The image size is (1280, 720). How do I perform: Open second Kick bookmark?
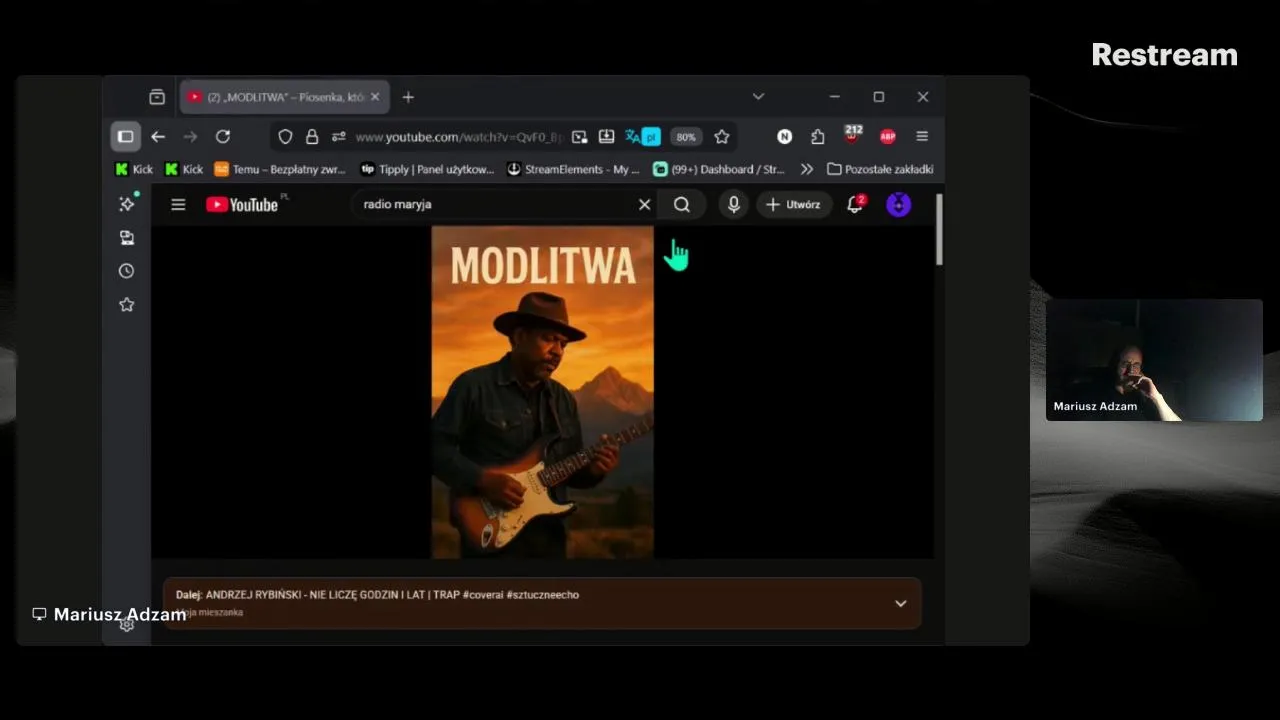coord(184,169)
